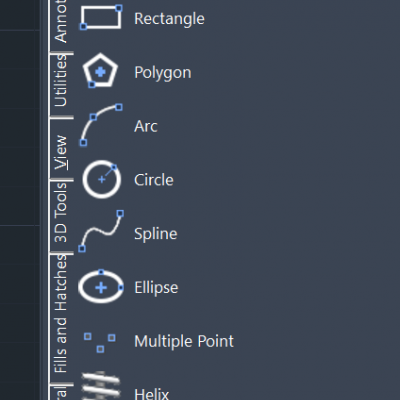Click the Rectangle text label
Screen dimensions: 400x400
point(169,19)
